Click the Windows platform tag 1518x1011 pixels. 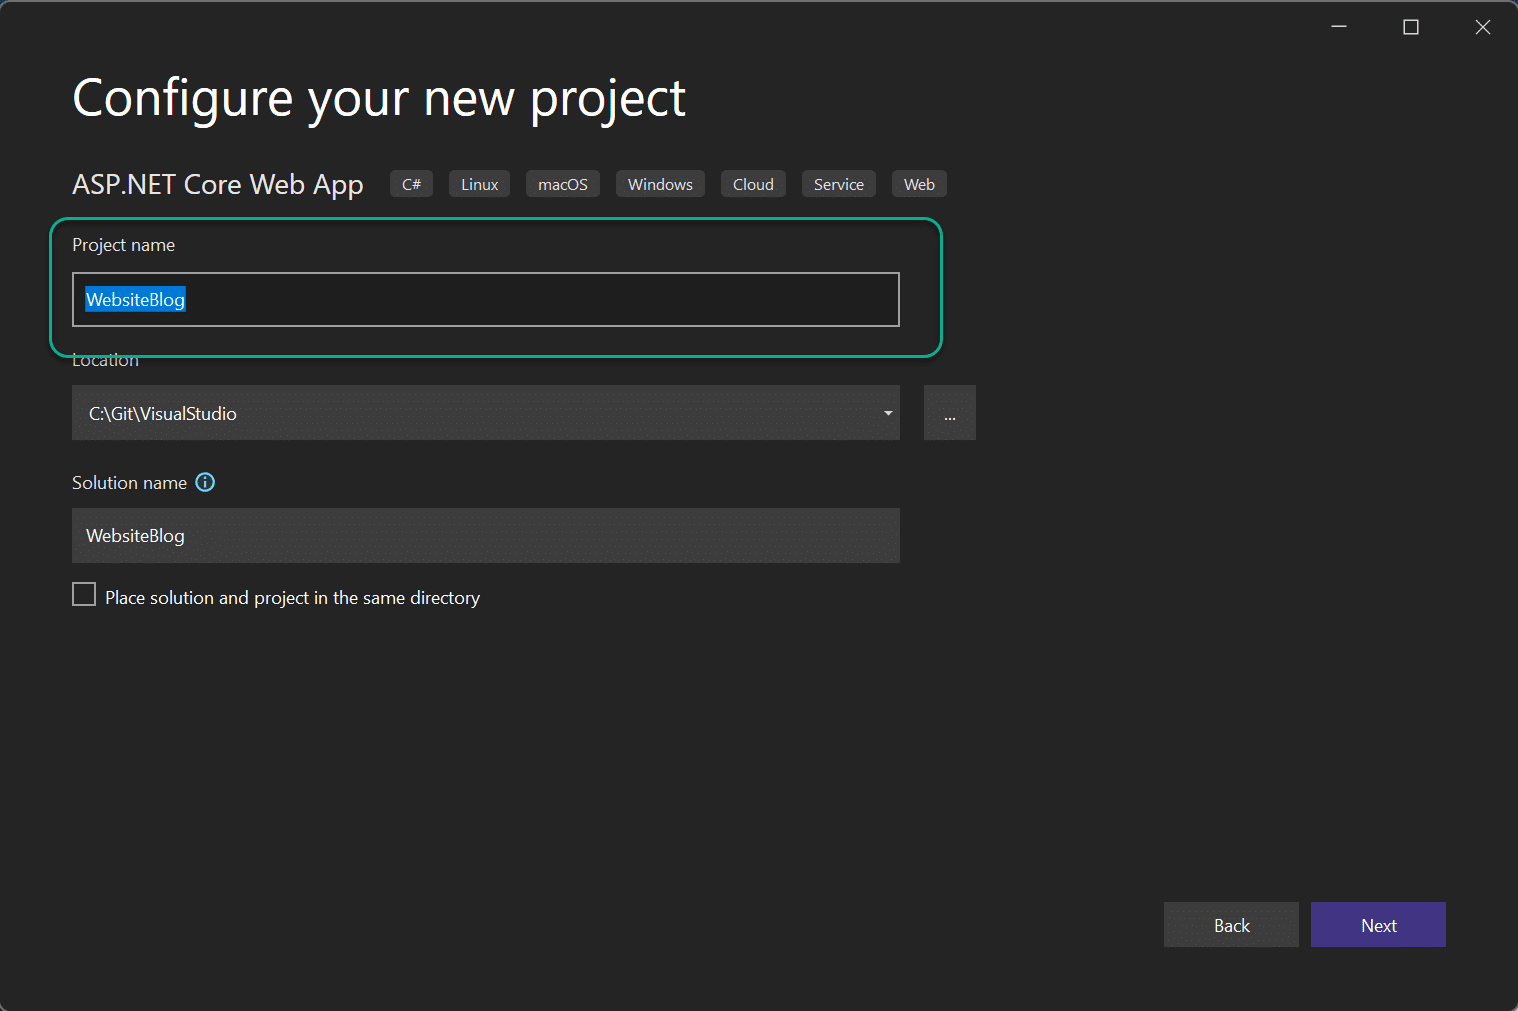660,184
